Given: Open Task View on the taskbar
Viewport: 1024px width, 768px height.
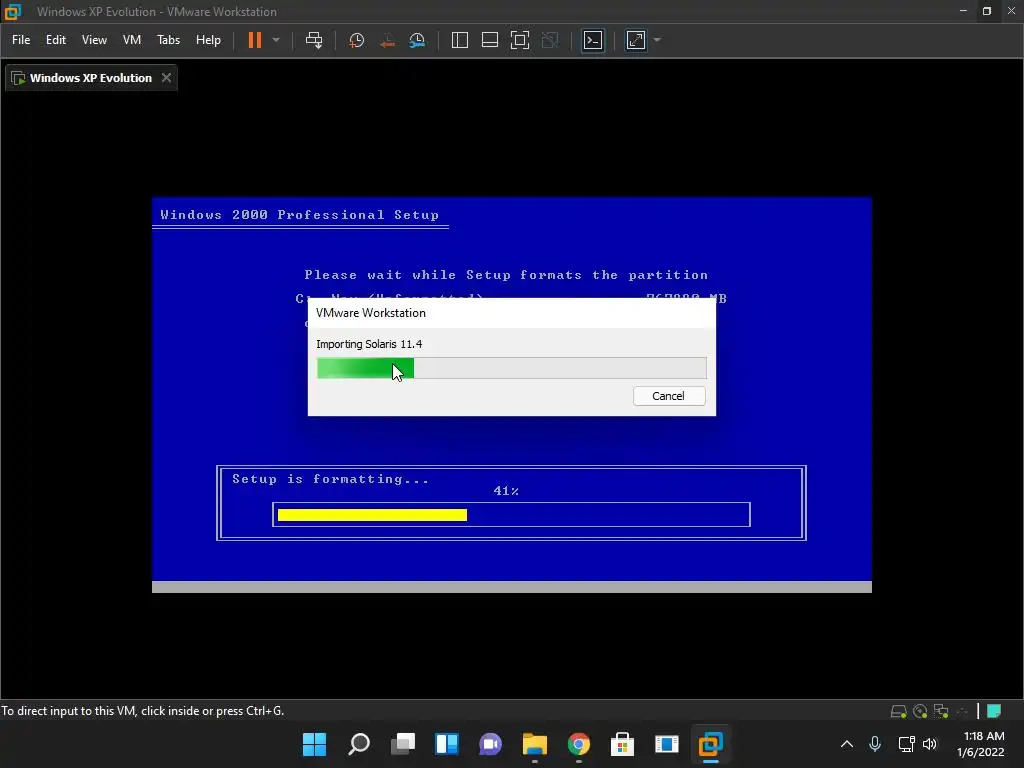Looking at the screenshot, I should [x=403, y=744].
